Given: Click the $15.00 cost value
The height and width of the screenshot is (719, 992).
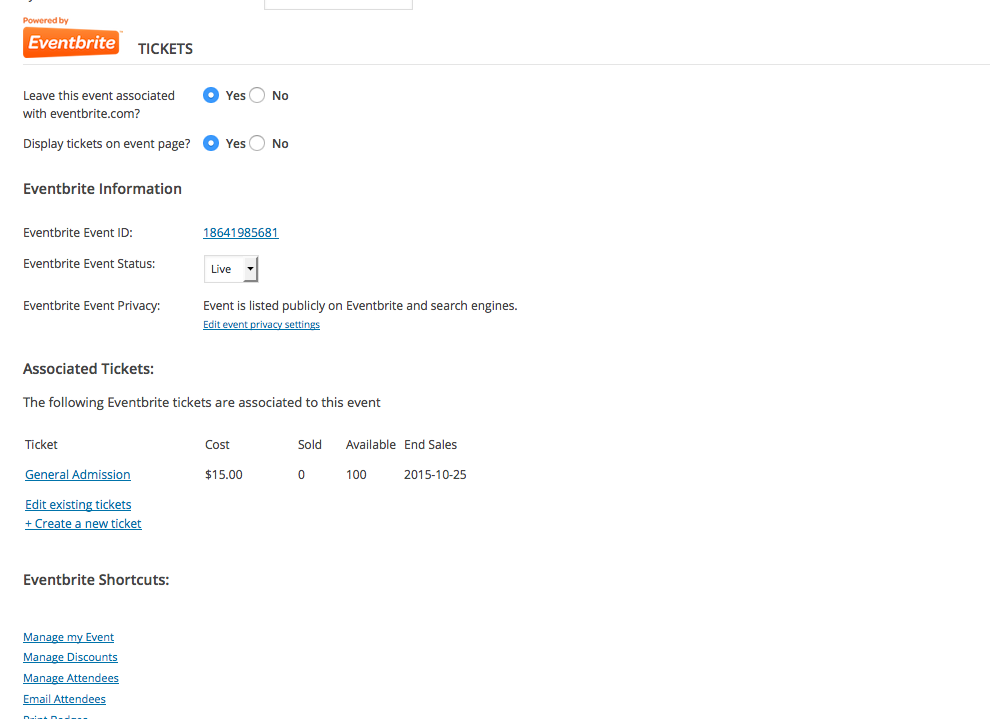Looking at the screenshot, I should pyautogui.click(x=224, y=475).
